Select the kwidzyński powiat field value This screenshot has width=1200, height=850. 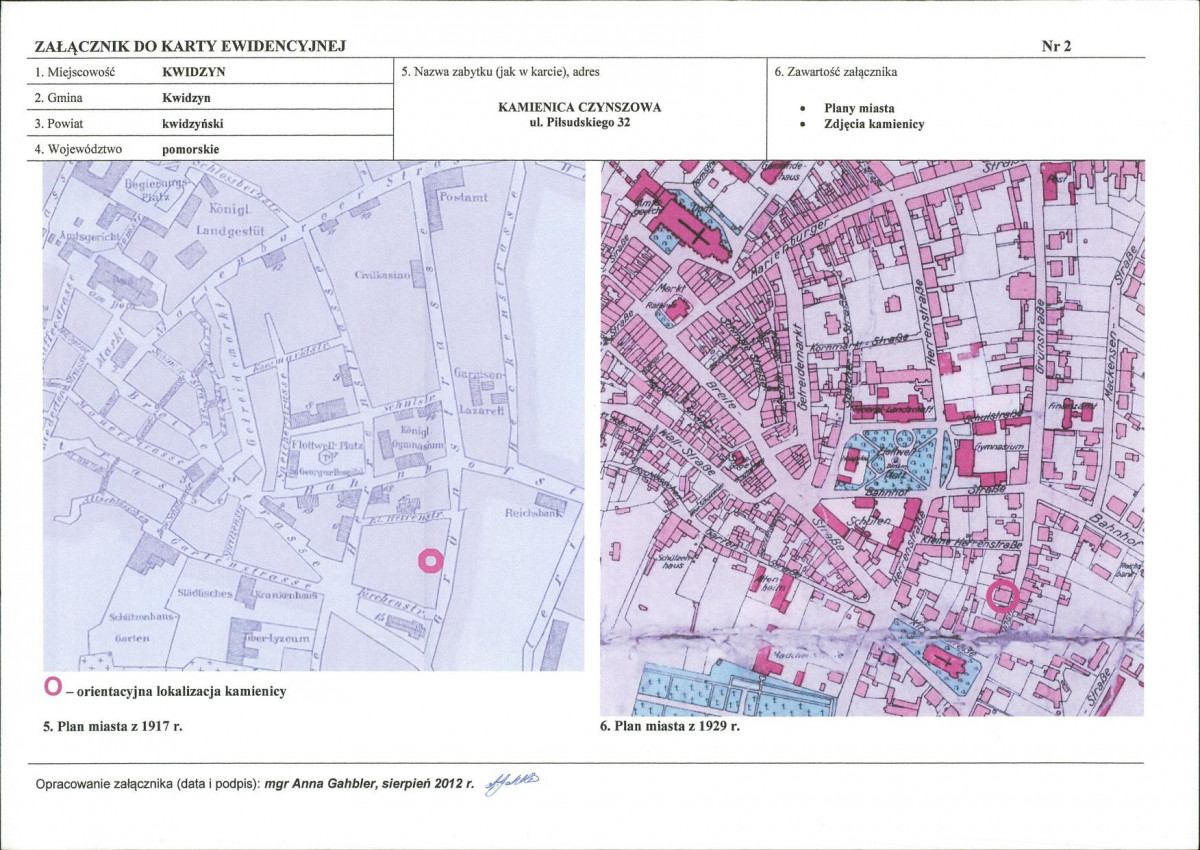[194, 123]
